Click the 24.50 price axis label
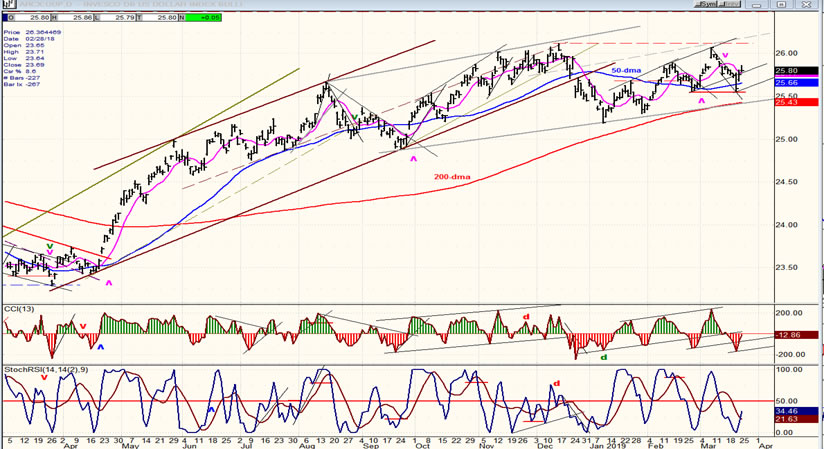The height and width of the screenshot is (449, 824). [x=786, y=182]
